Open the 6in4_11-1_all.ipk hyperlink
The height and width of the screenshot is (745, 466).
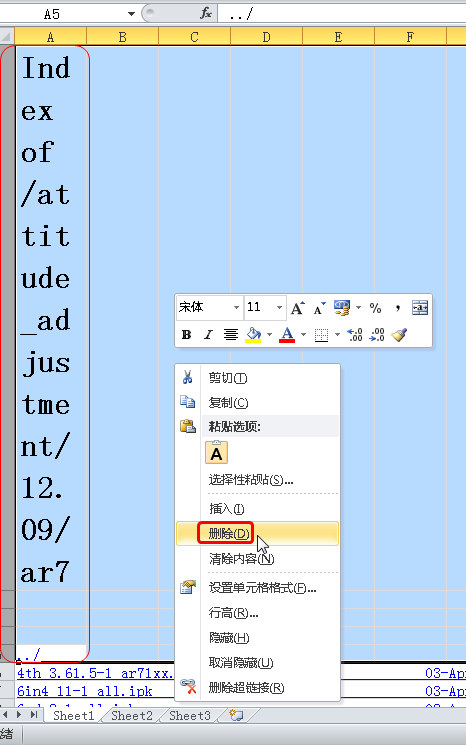point(85,691)
